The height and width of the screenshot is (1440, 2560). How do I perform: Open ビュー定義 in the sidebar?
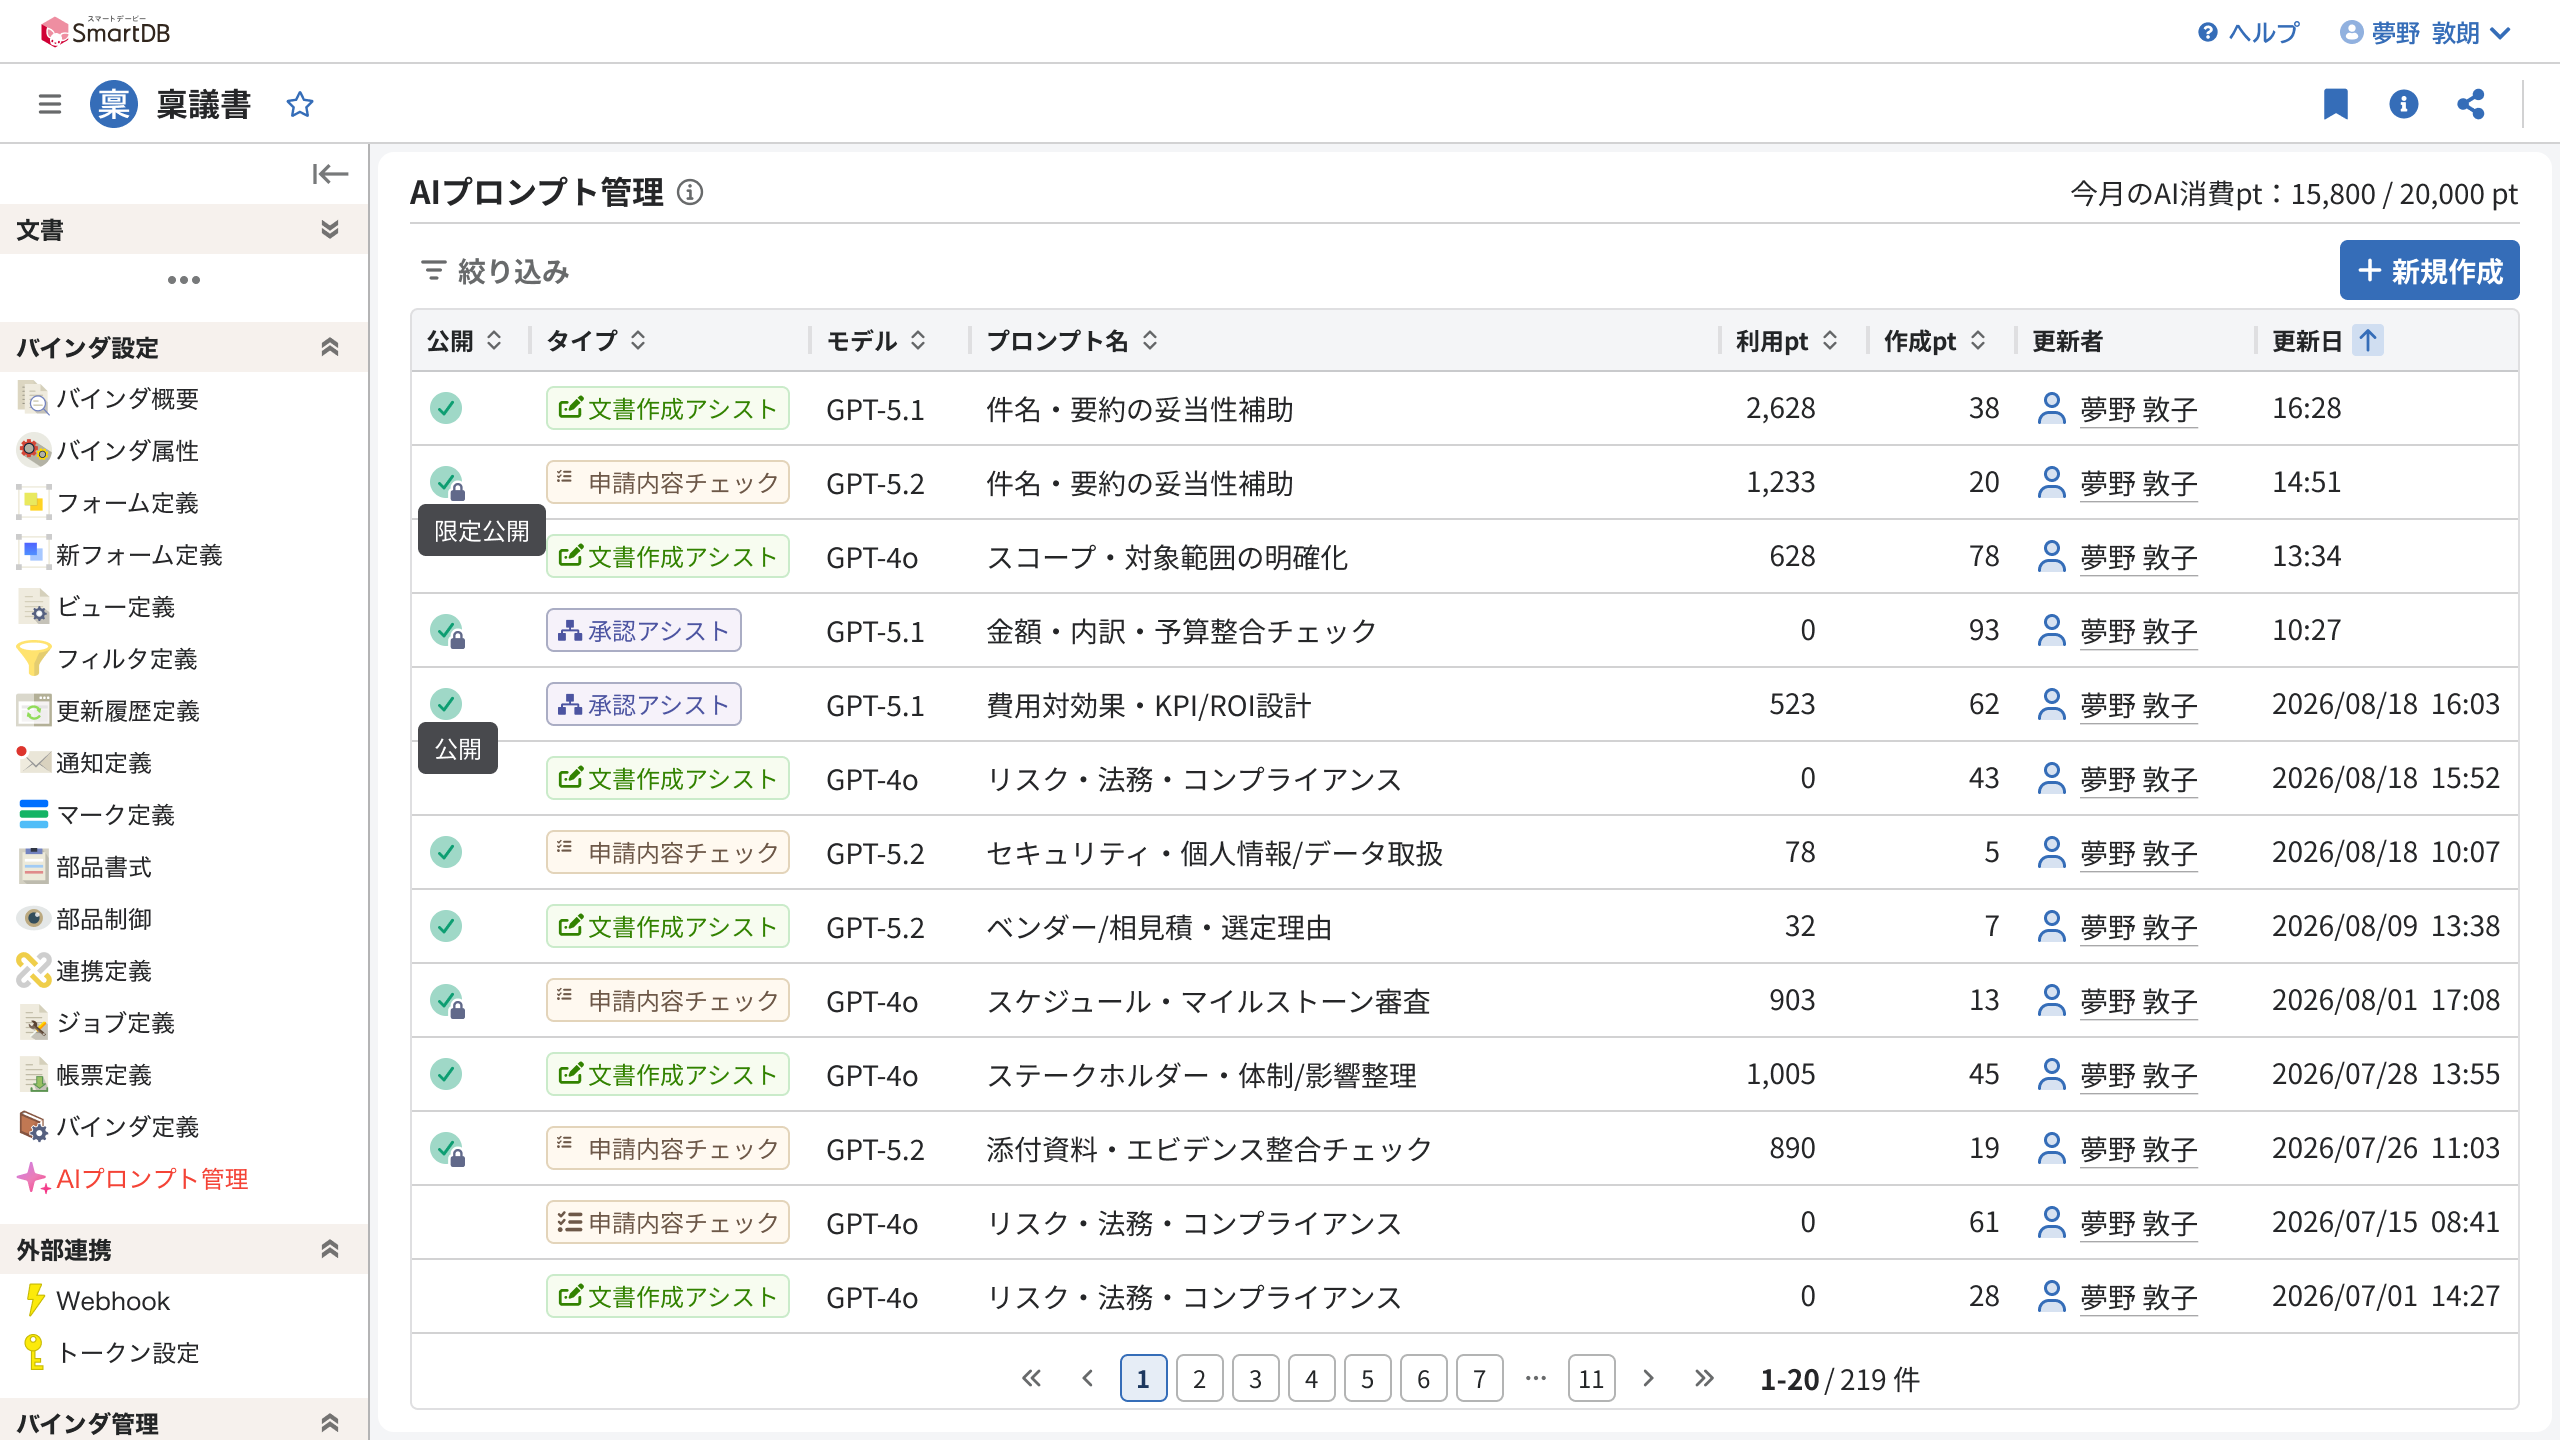[x=115, y=607]
